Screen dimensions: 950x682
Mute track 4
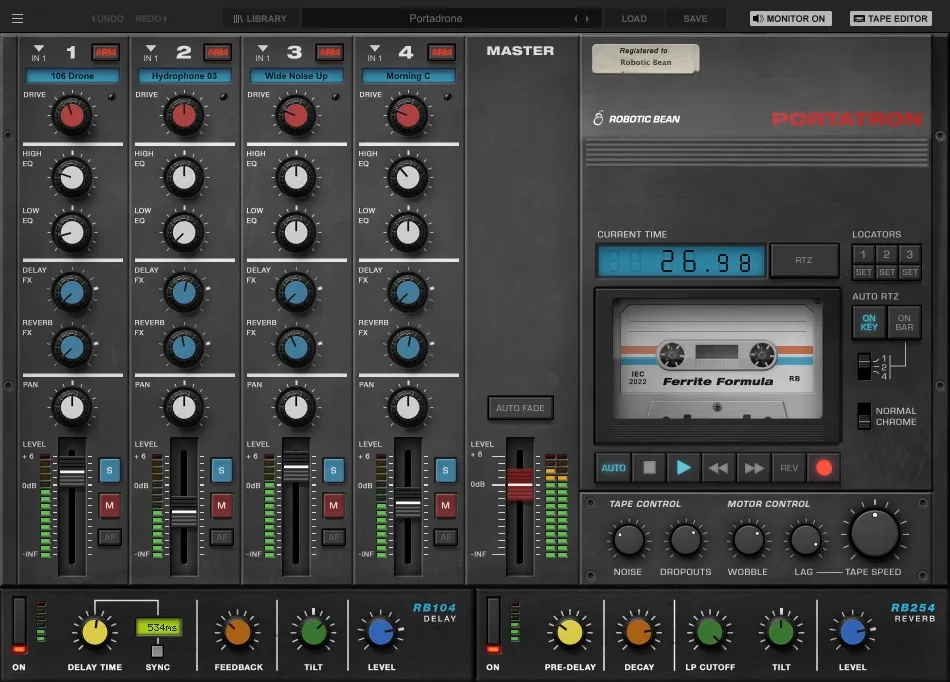click(x=445, y=505)
